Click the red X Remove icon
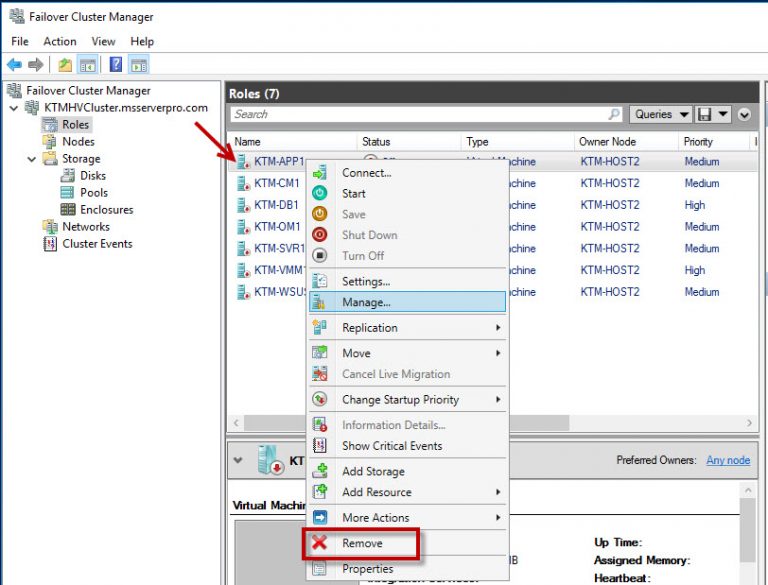Screen dimensions: 768x585 (x=320, y=543)
